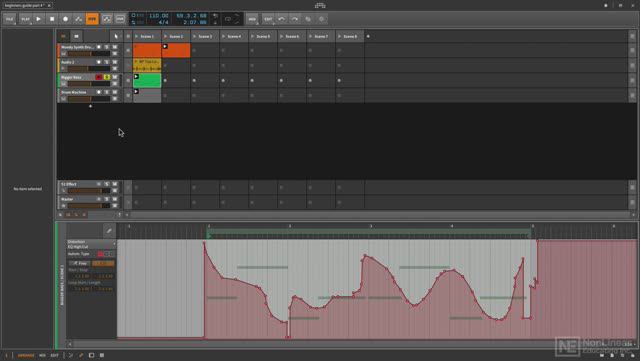This screenshot has width=640, height=361.
Task: Click the loop region bar in editor ruler
Action: coord(370,232)
